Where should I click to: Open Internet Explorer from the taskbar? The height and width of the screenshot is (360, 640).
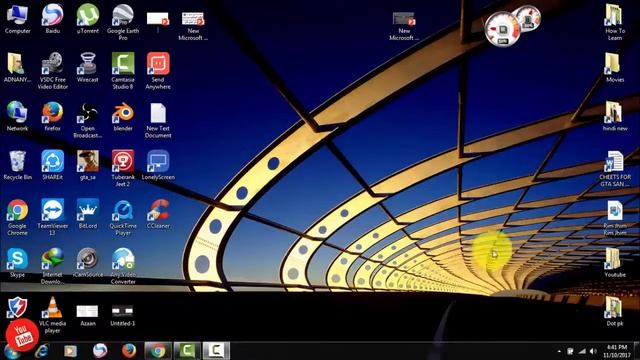pyautogui.click(x=42, y=351)
